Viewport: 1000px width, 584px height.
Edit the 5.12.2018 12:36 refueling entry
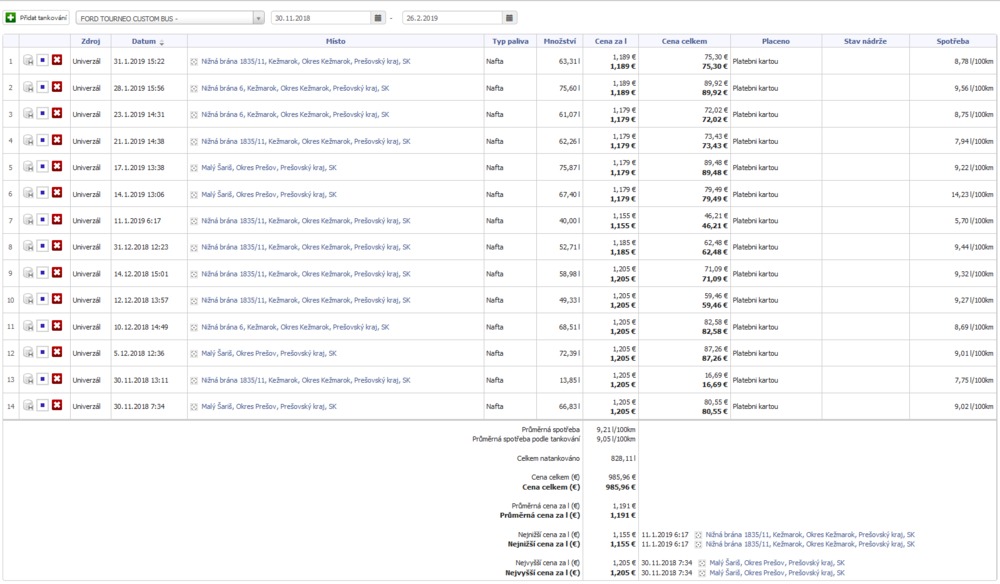[42, 352]
